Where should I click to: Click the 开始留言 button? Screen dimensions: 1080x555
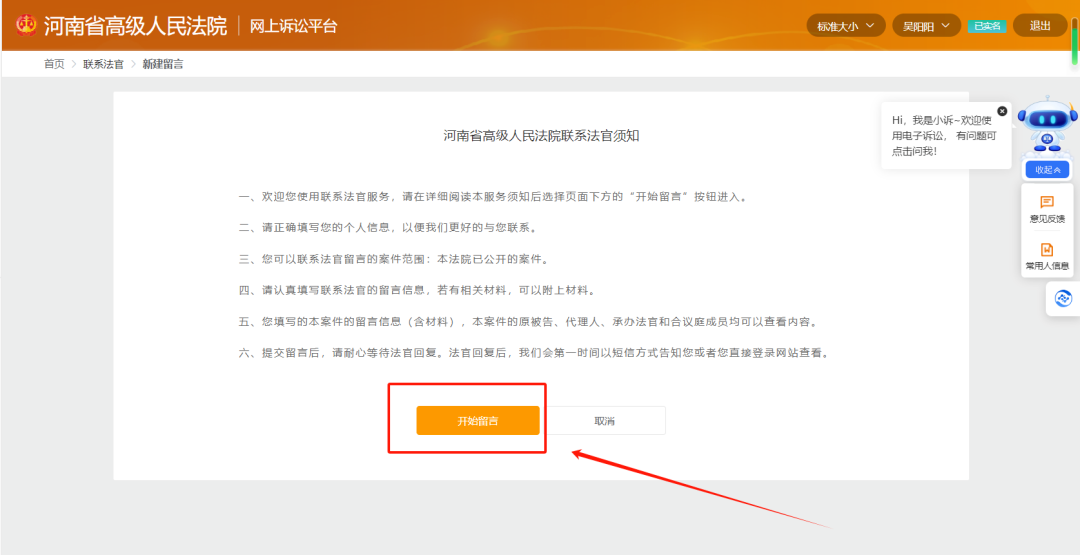click(x=477, y=421)
